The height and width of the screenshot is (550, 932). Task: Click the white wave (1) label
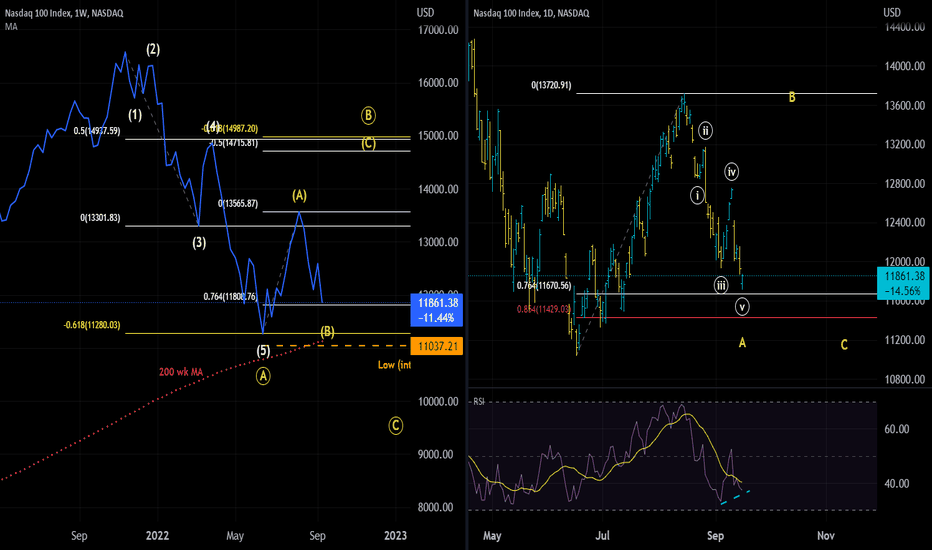(135, 115)
